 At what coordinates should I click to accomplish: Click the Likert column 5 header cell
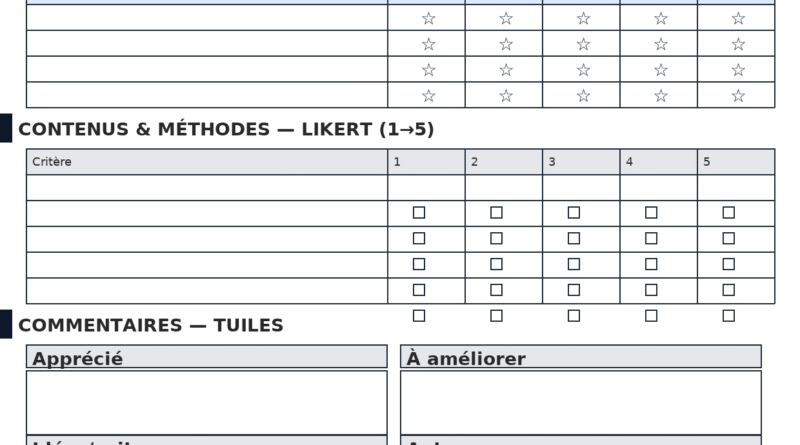coord(736,162)
